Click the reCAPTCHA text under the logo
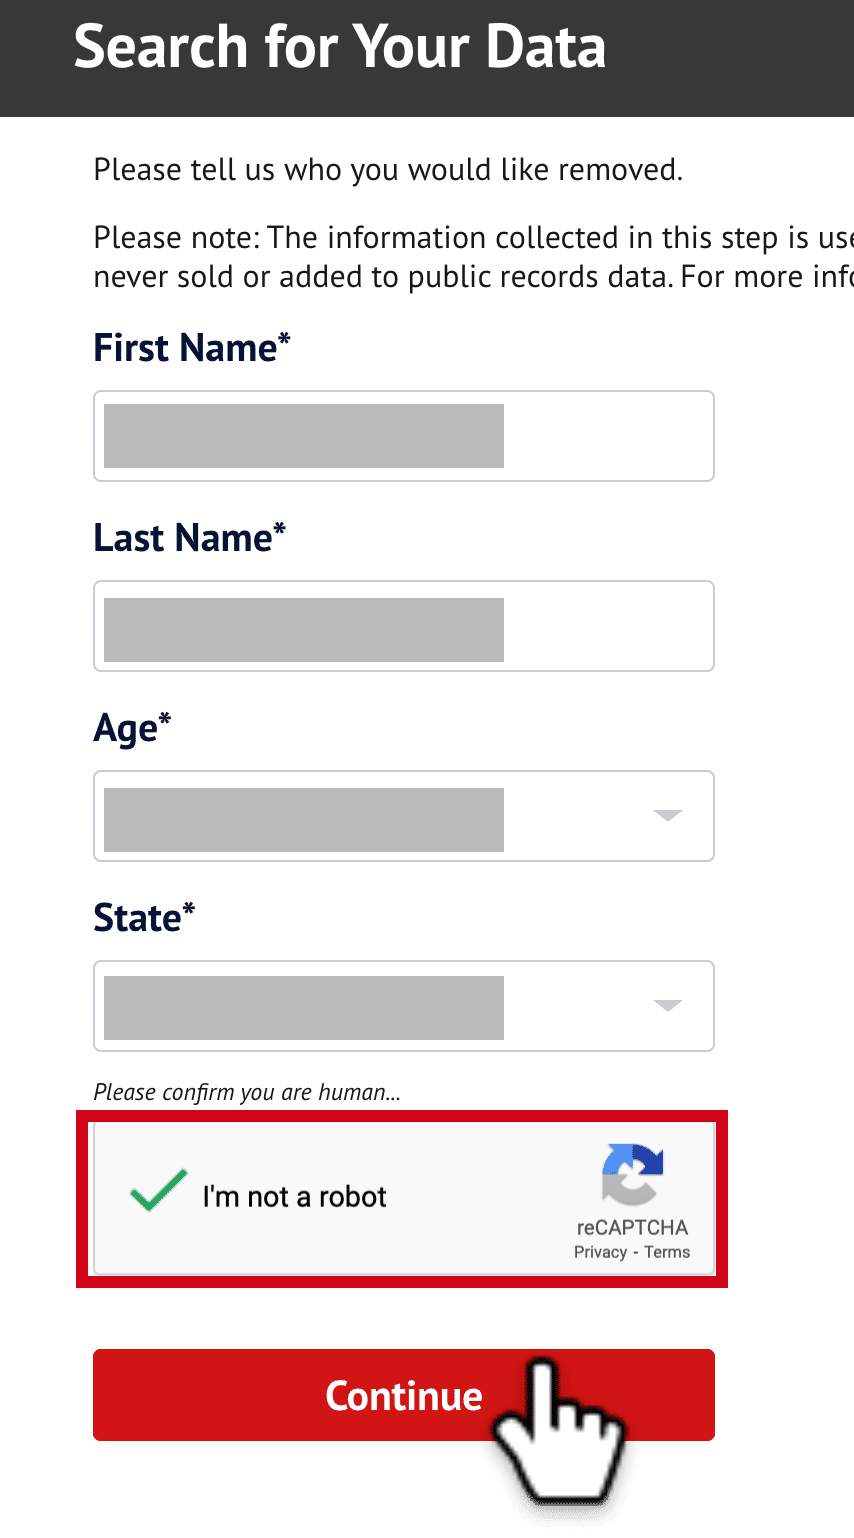 [633, 1227]
